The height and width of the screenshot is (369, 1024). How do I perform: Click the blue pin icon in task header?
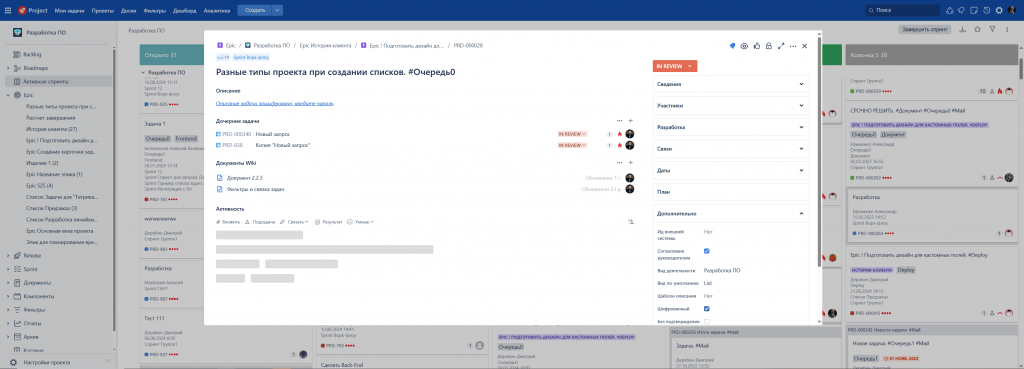tap(732, 46)
